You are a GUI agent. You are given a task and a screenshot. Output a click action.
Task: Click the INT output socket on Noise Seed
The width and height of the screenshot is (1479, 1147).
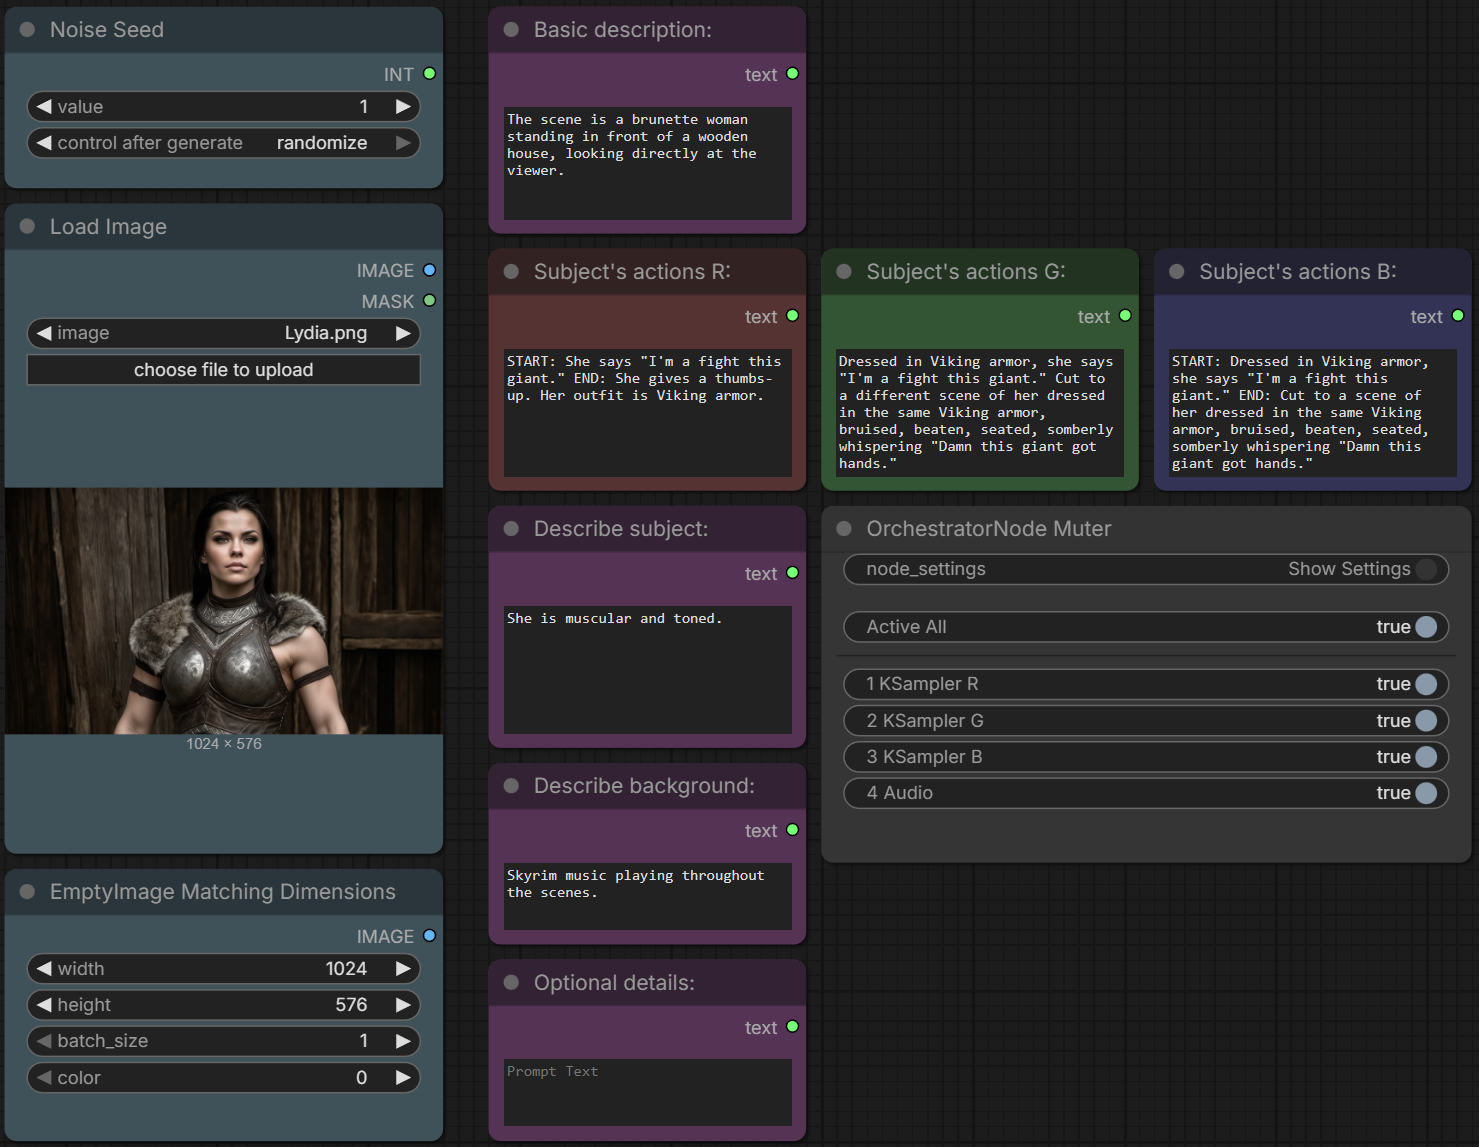429,74
